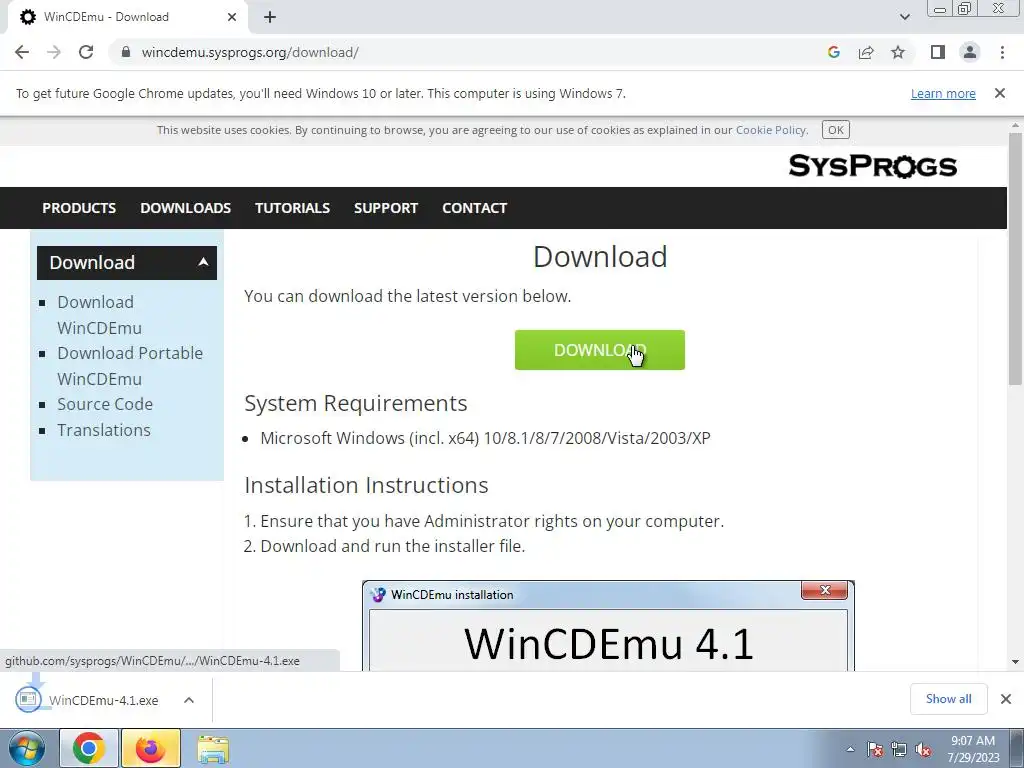The width and height of the screenshot is (1024, 768).
Task: Click the scrollbar up arrow
Action: click(x=1015, y=125)
